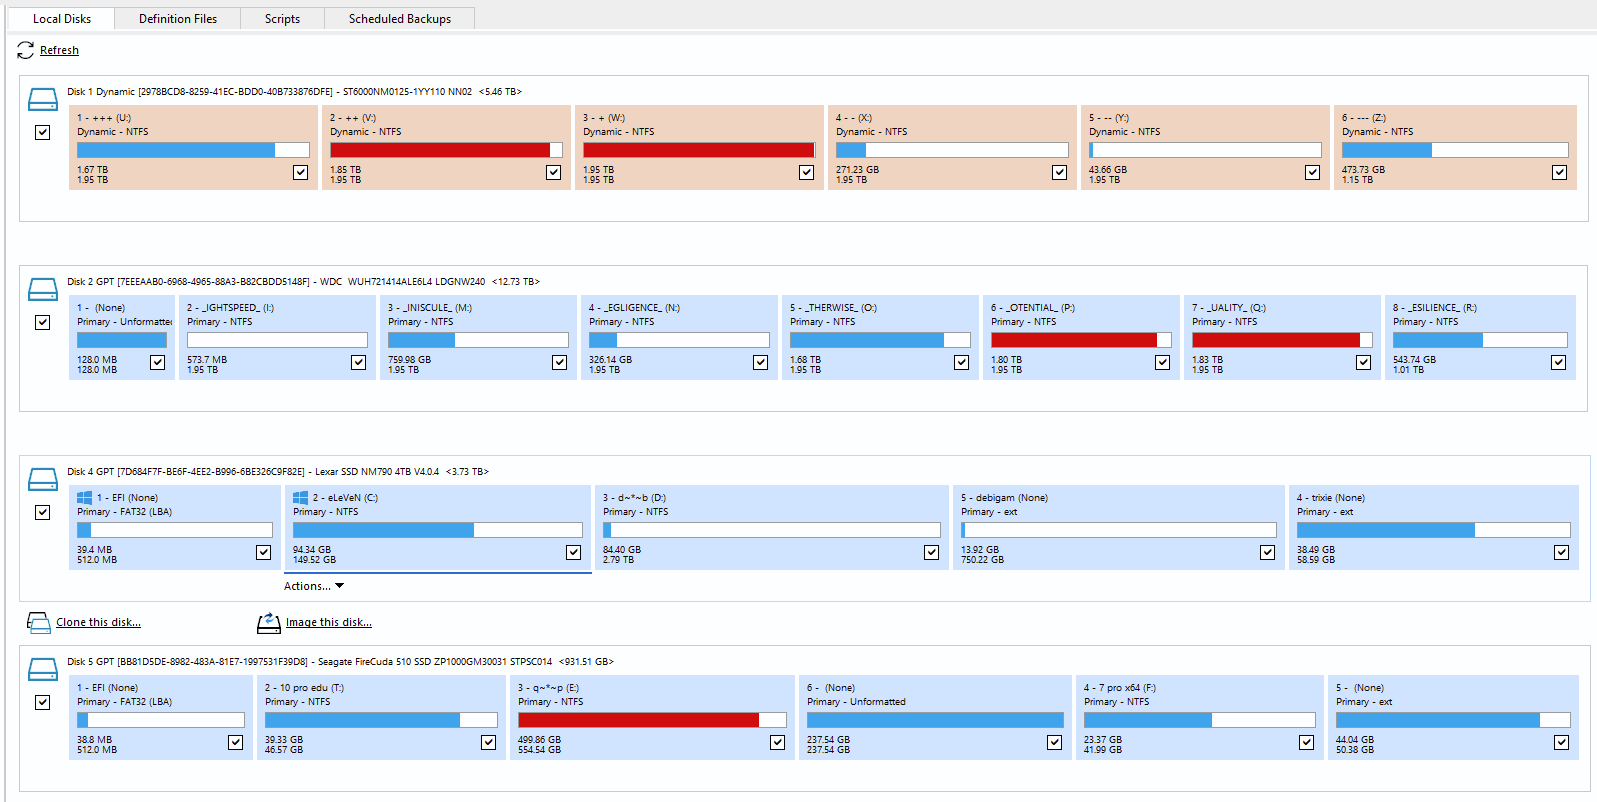Click the red usage bar of ++ (V:)
The width and height of the screenshot is (1597, 802).
[446, 150]
